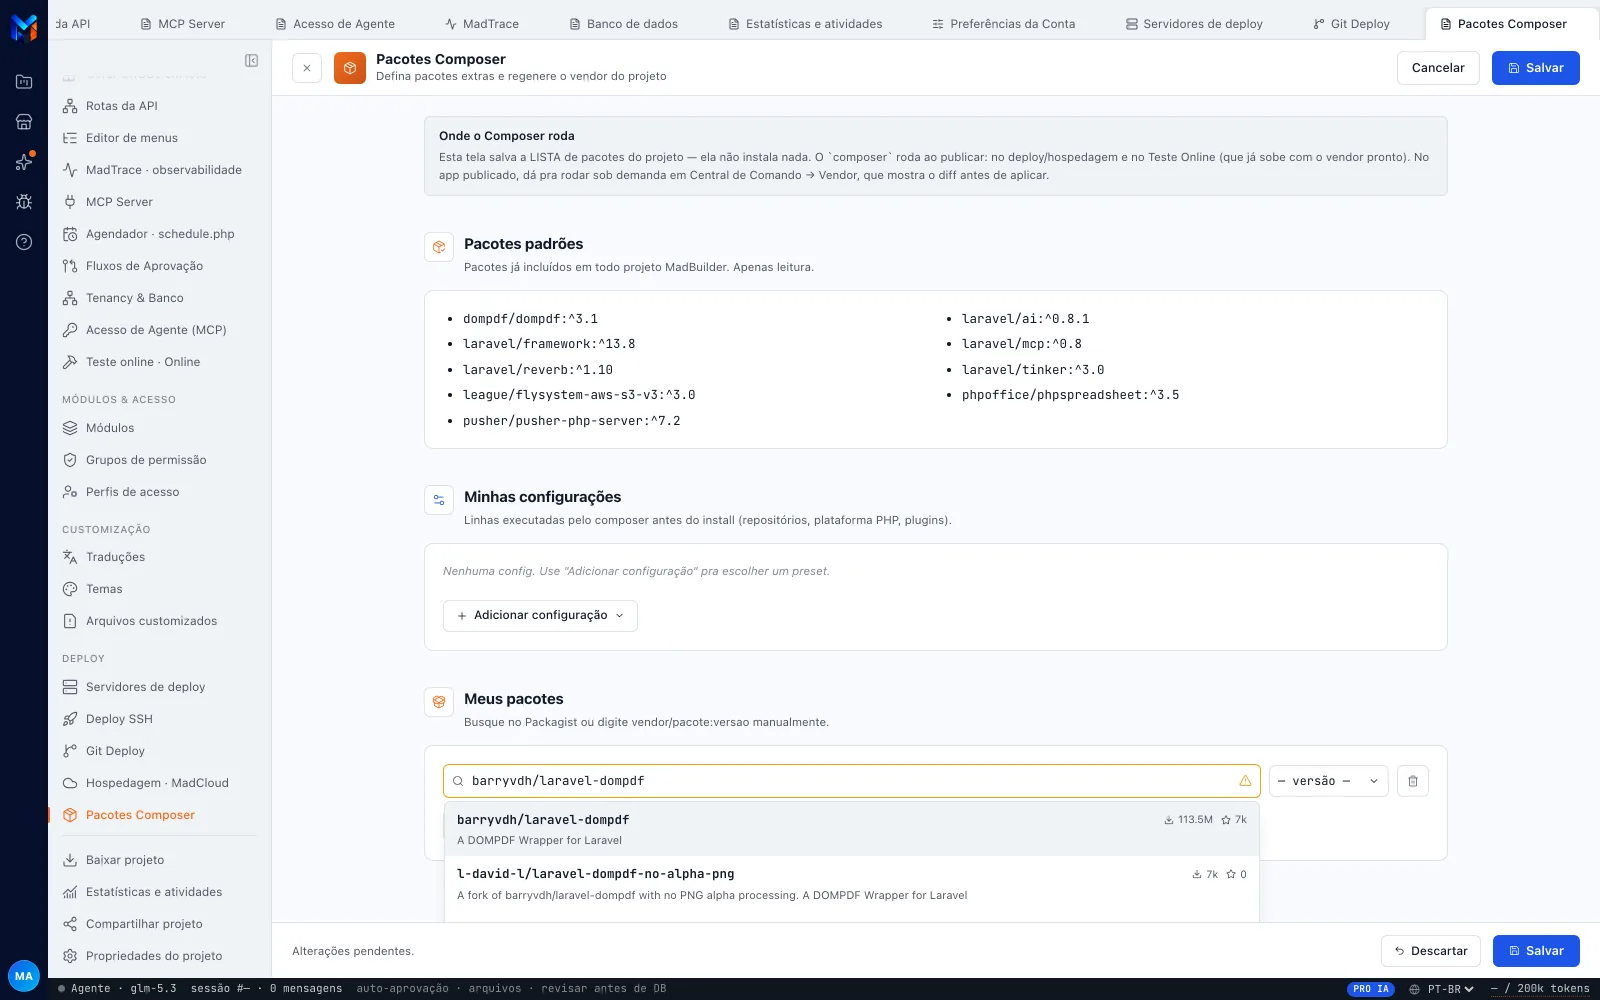Open the PT-BR language selector
Viewport: 1600px width, 1000px height.
point(1450,989)
